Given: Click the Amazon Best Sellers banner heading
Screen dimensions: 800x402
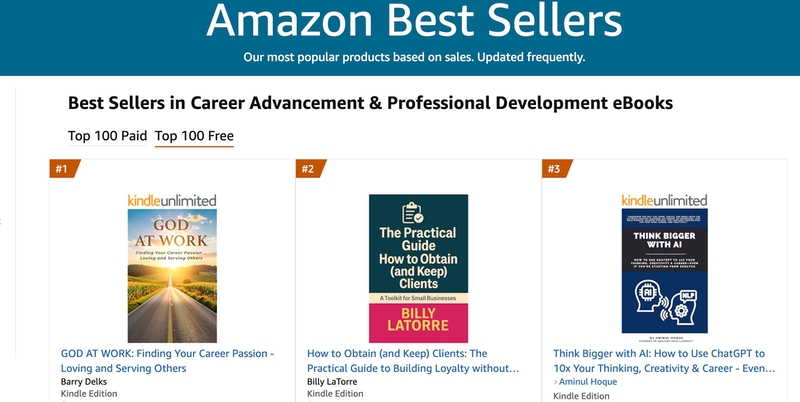Looking at the screenshot, I should 399,20.
